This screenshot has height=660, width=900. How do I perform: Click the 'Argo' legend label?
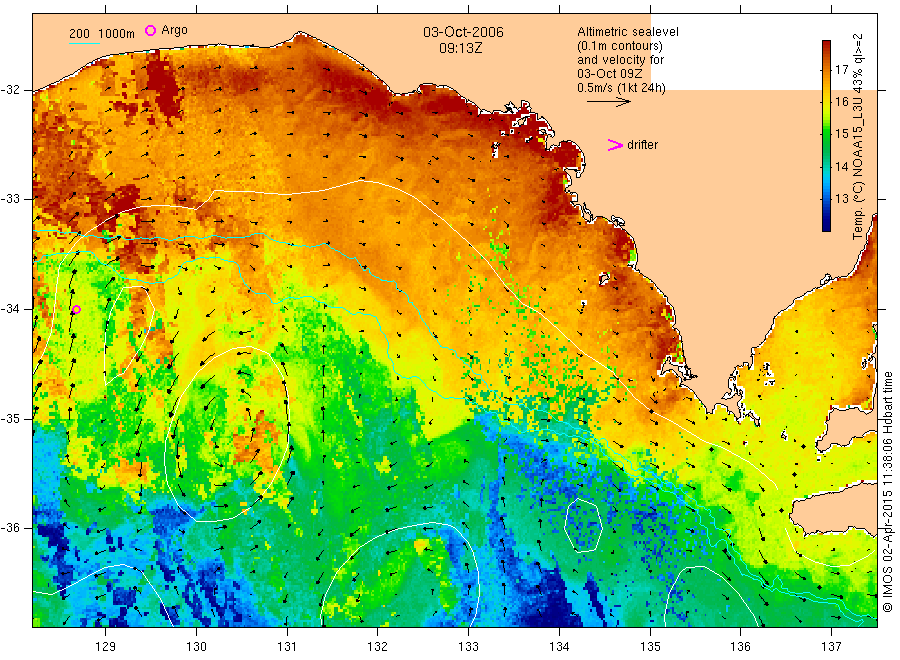174,30
